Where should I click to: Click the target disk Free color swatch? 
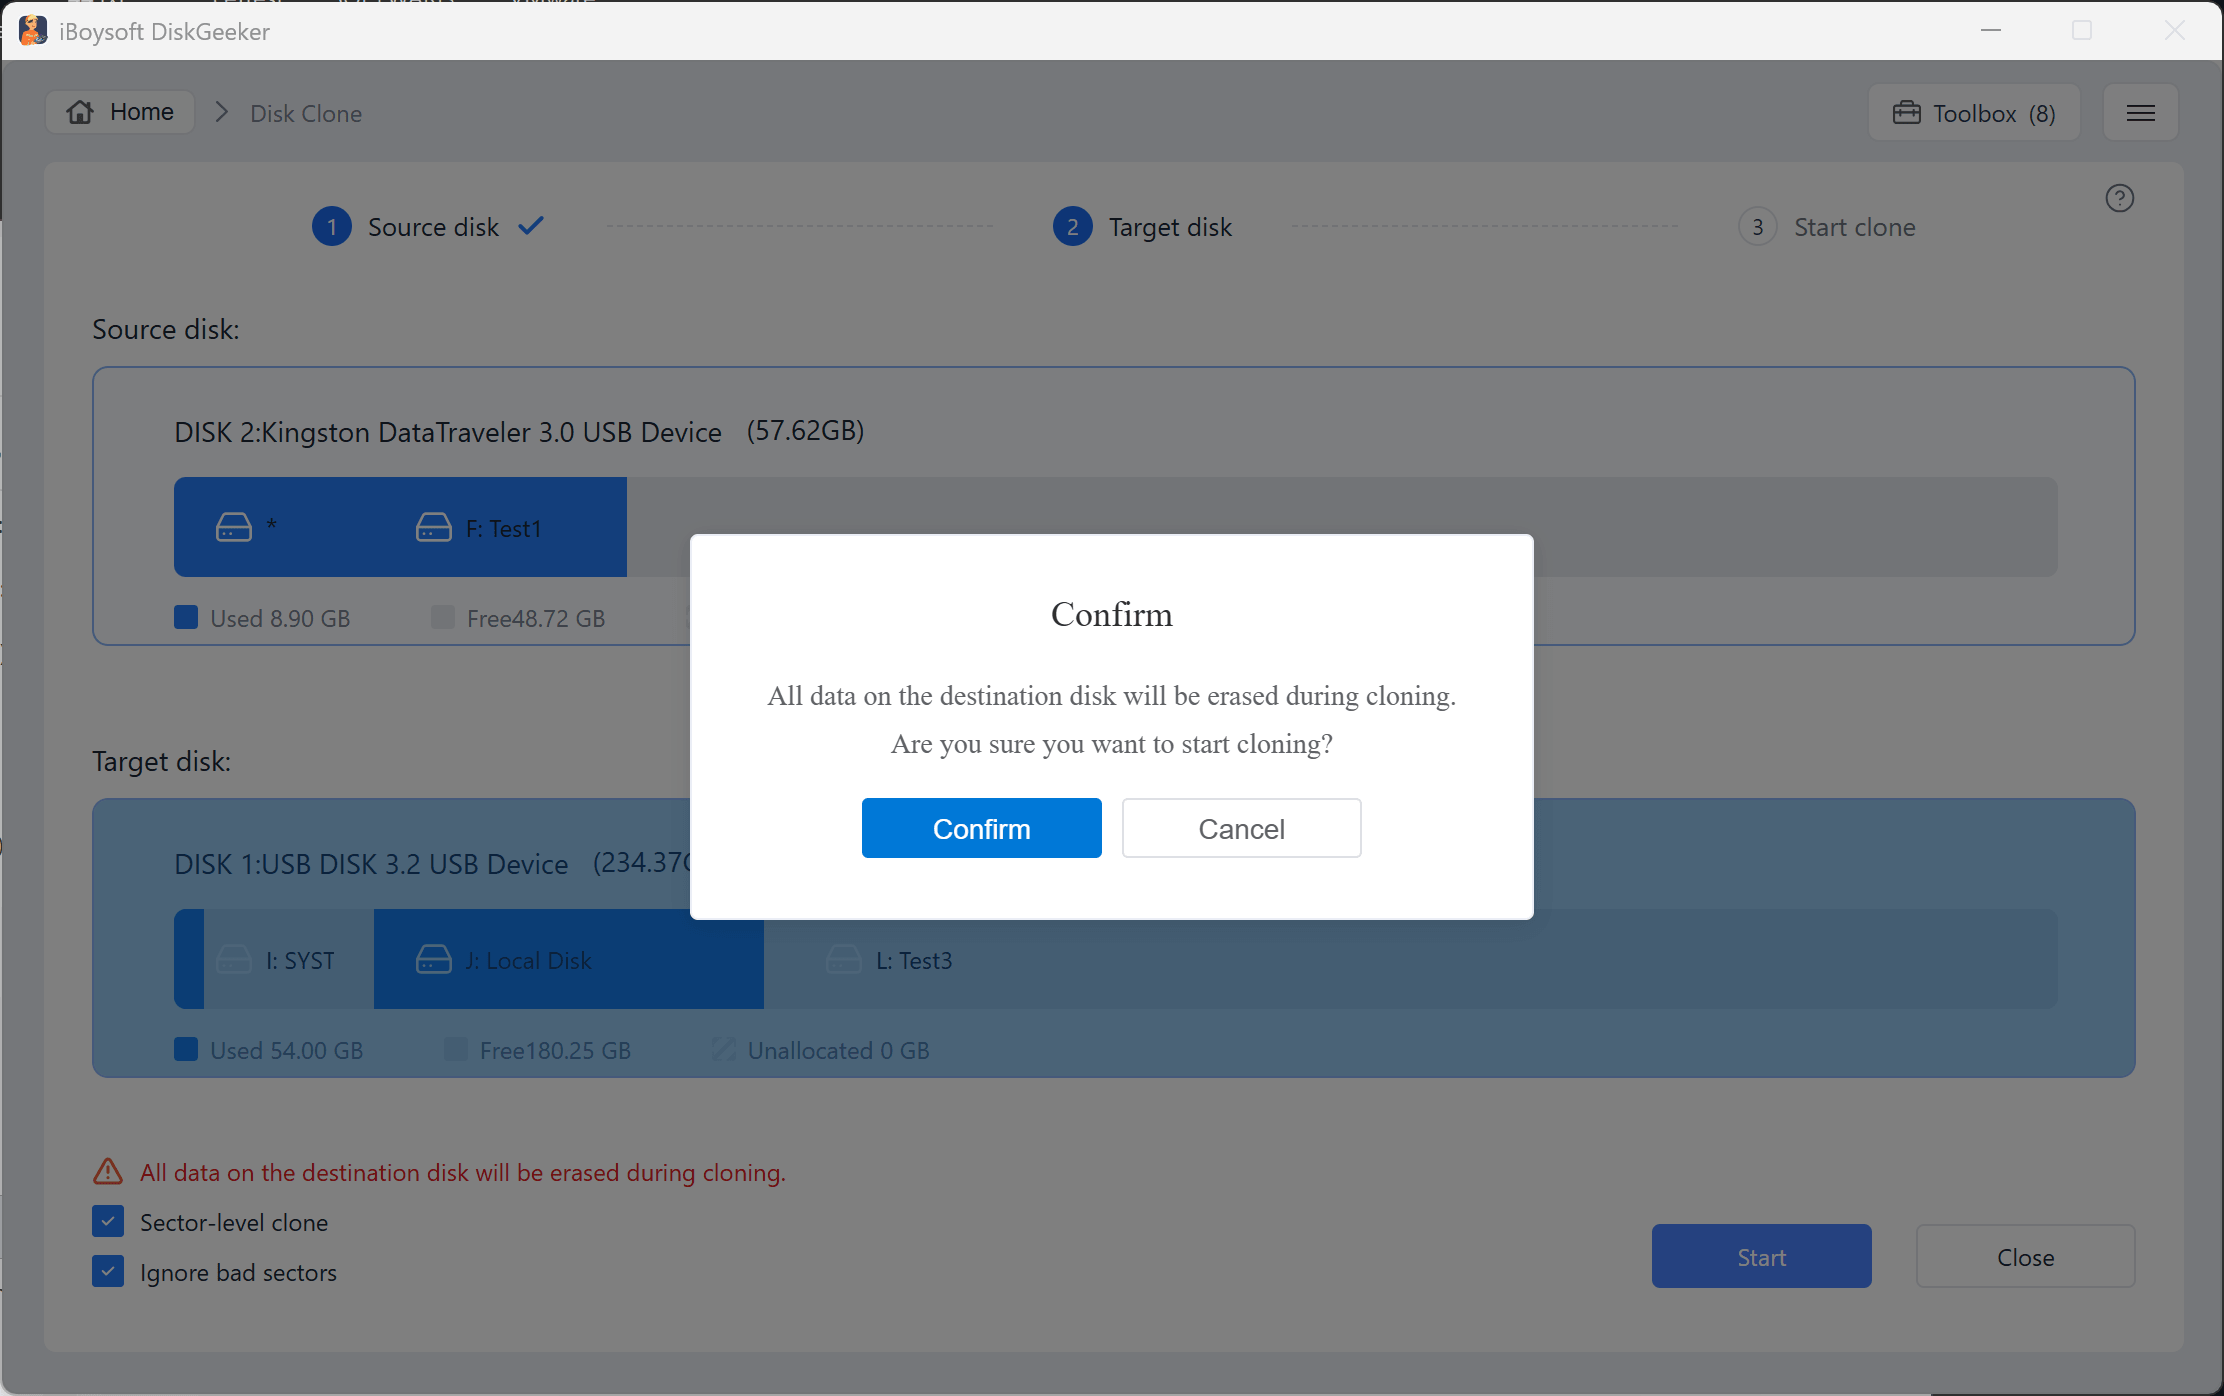[456, 1049]
